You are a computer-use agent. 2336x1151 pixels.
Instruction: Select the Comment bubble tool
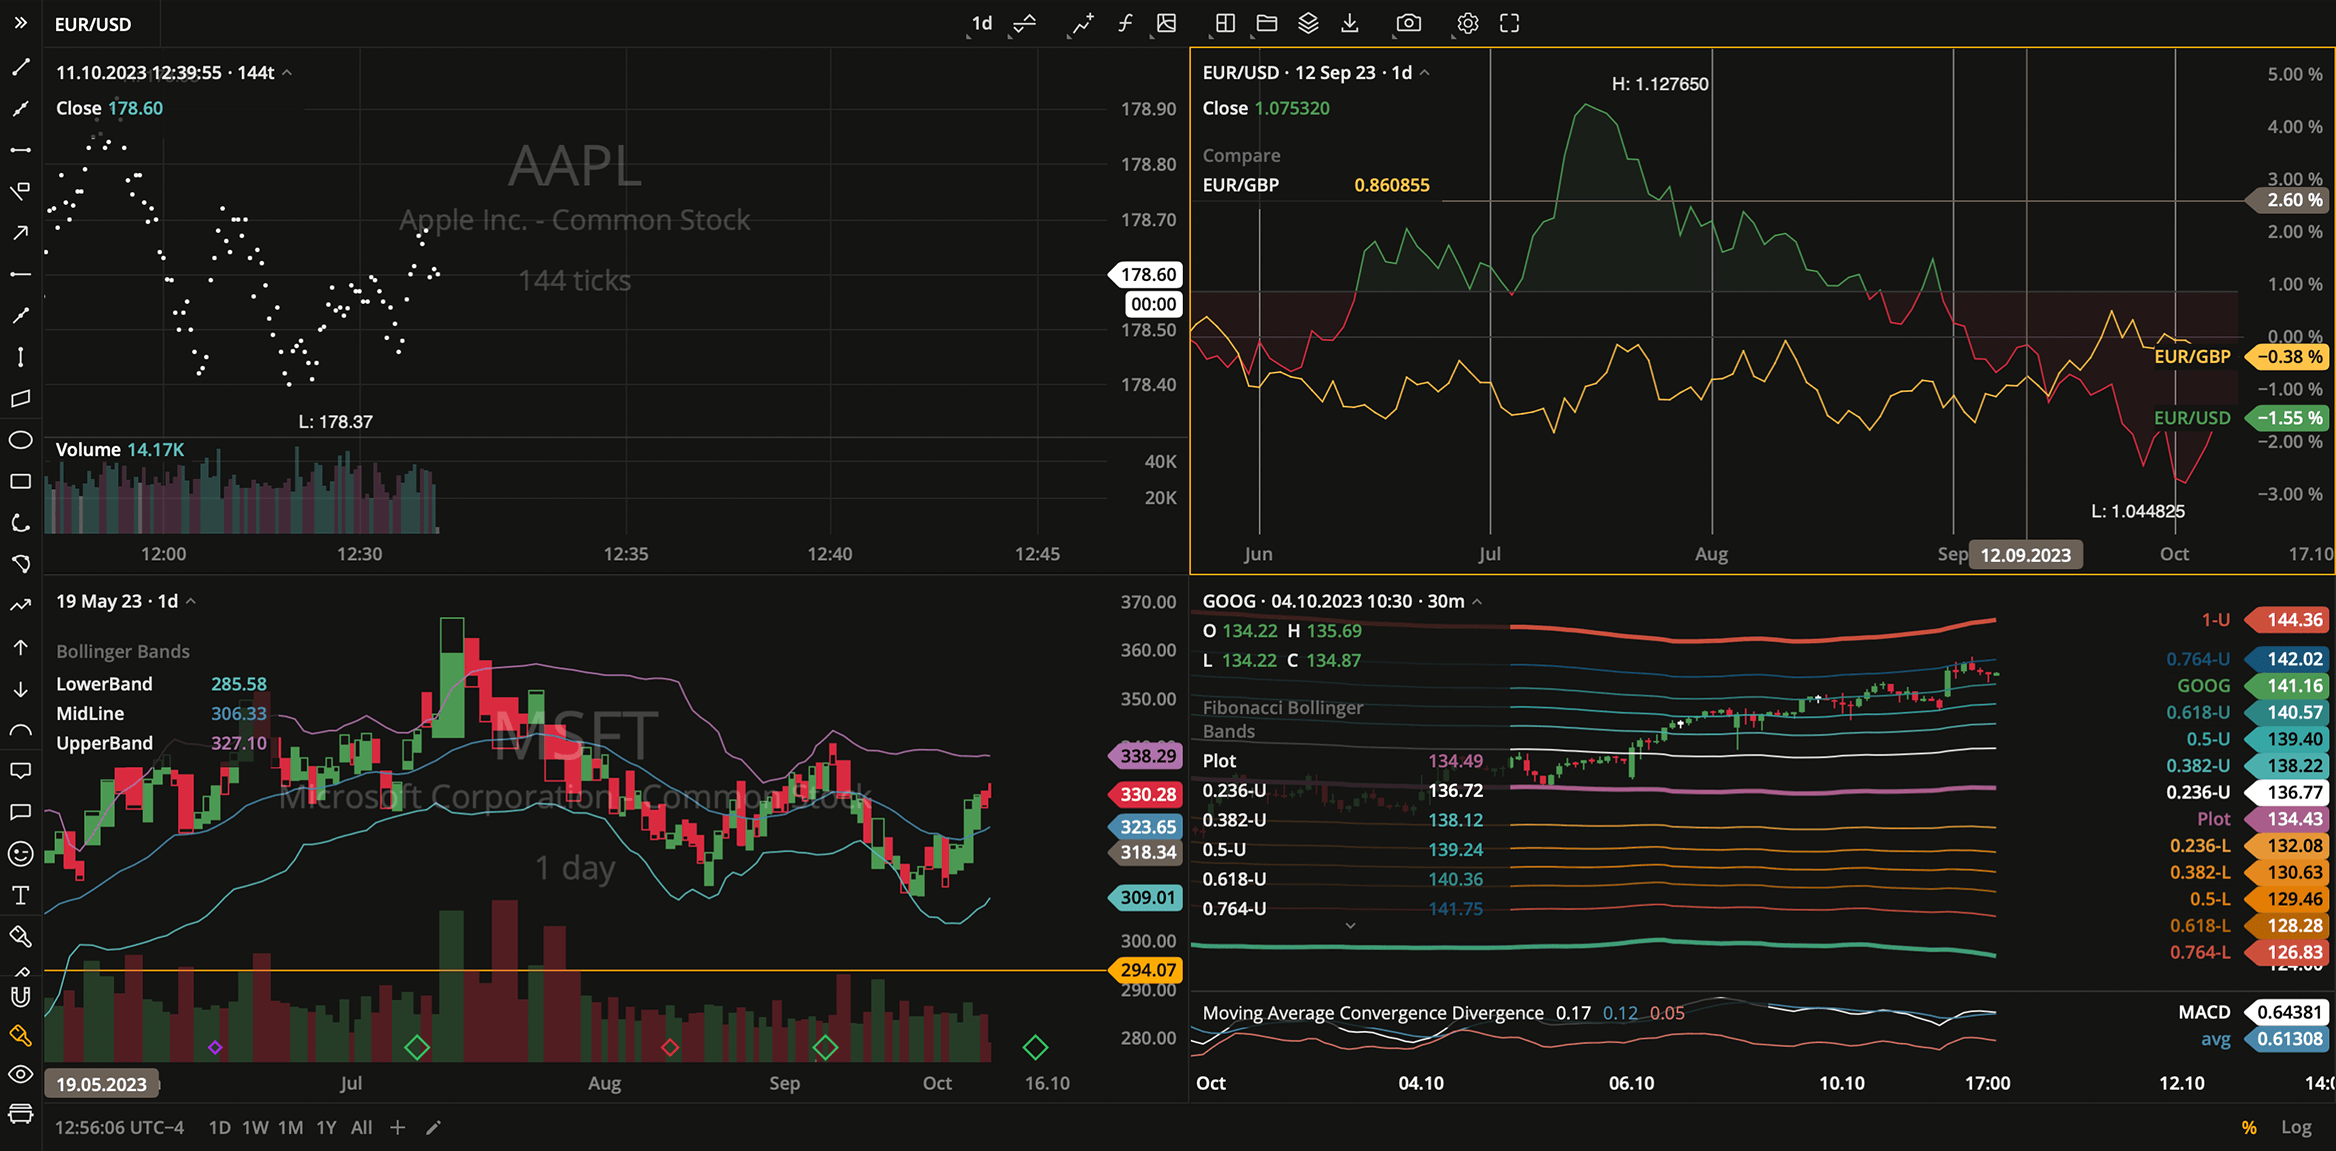coord(20,812)
